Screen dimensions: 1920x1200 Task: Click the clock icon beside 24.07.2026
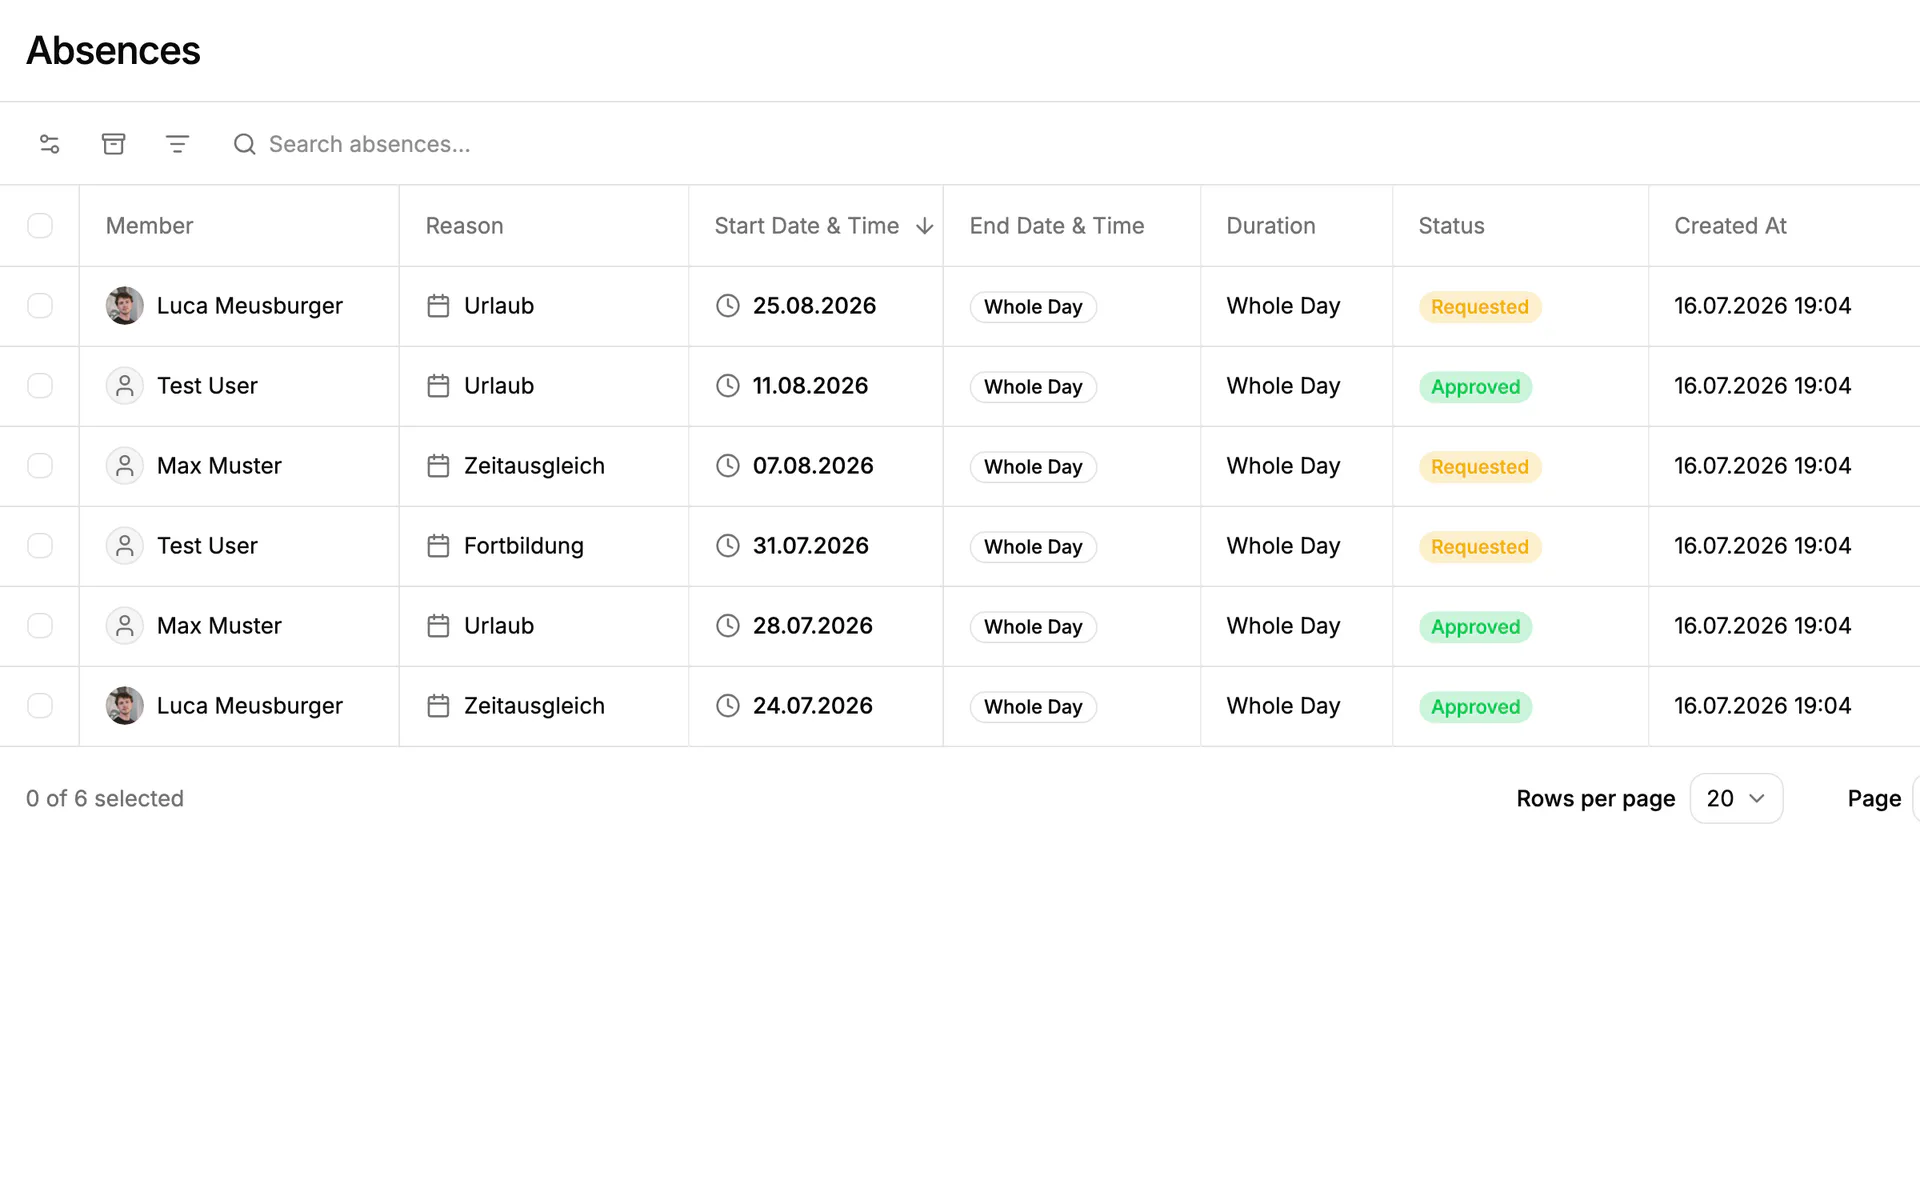[x=728, y=706]
